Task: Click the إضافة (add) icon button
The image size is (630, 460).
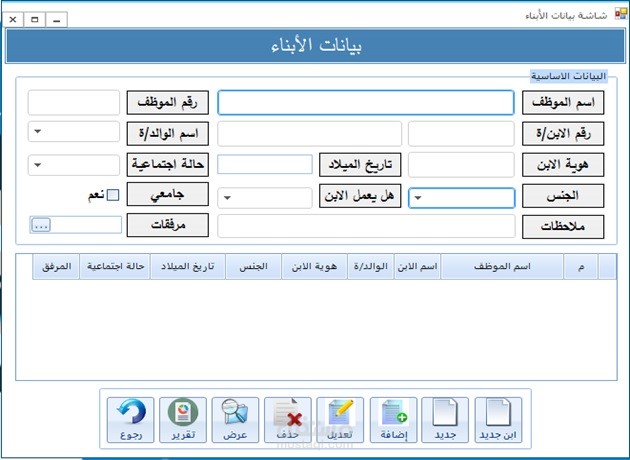Action: tap(393, 420)
